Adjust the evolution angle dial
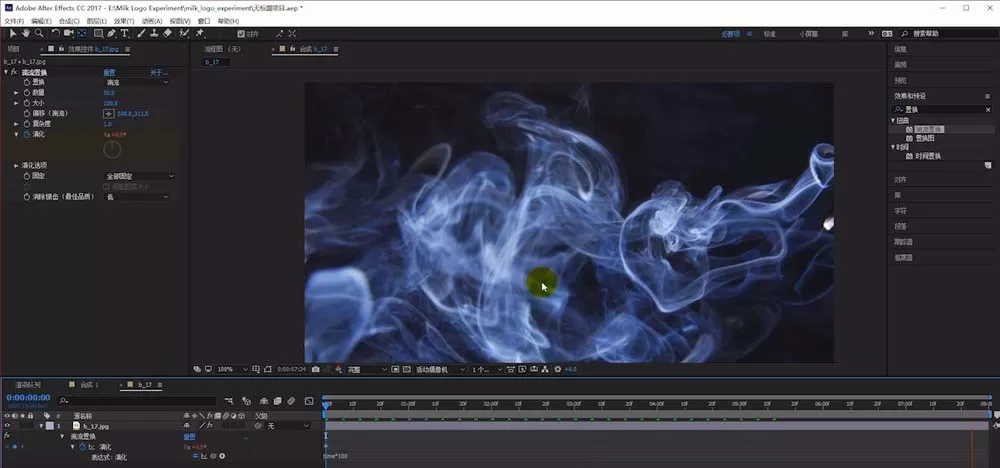The image size is (1000, 468). 112,149
